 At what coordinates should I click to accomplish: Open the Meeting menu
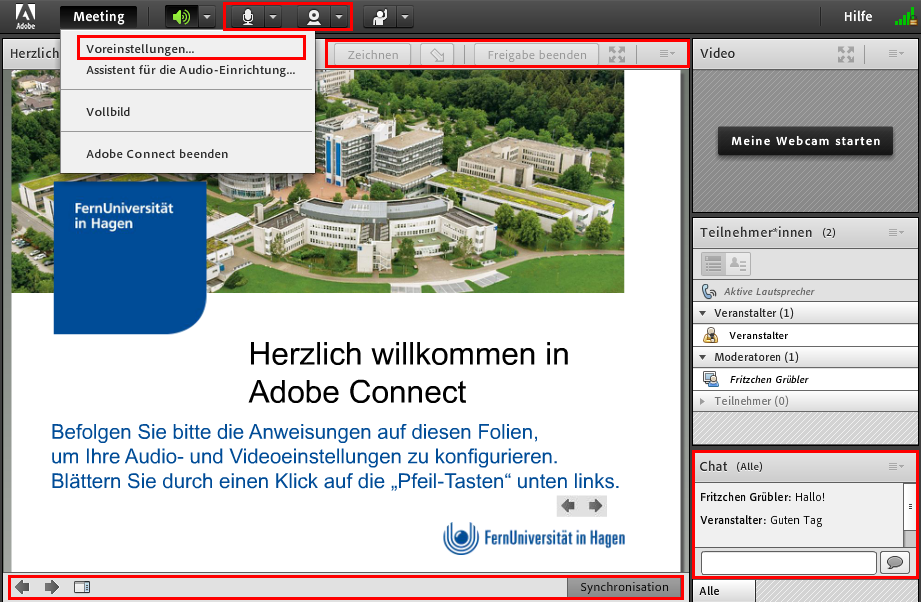click(99, 16)
